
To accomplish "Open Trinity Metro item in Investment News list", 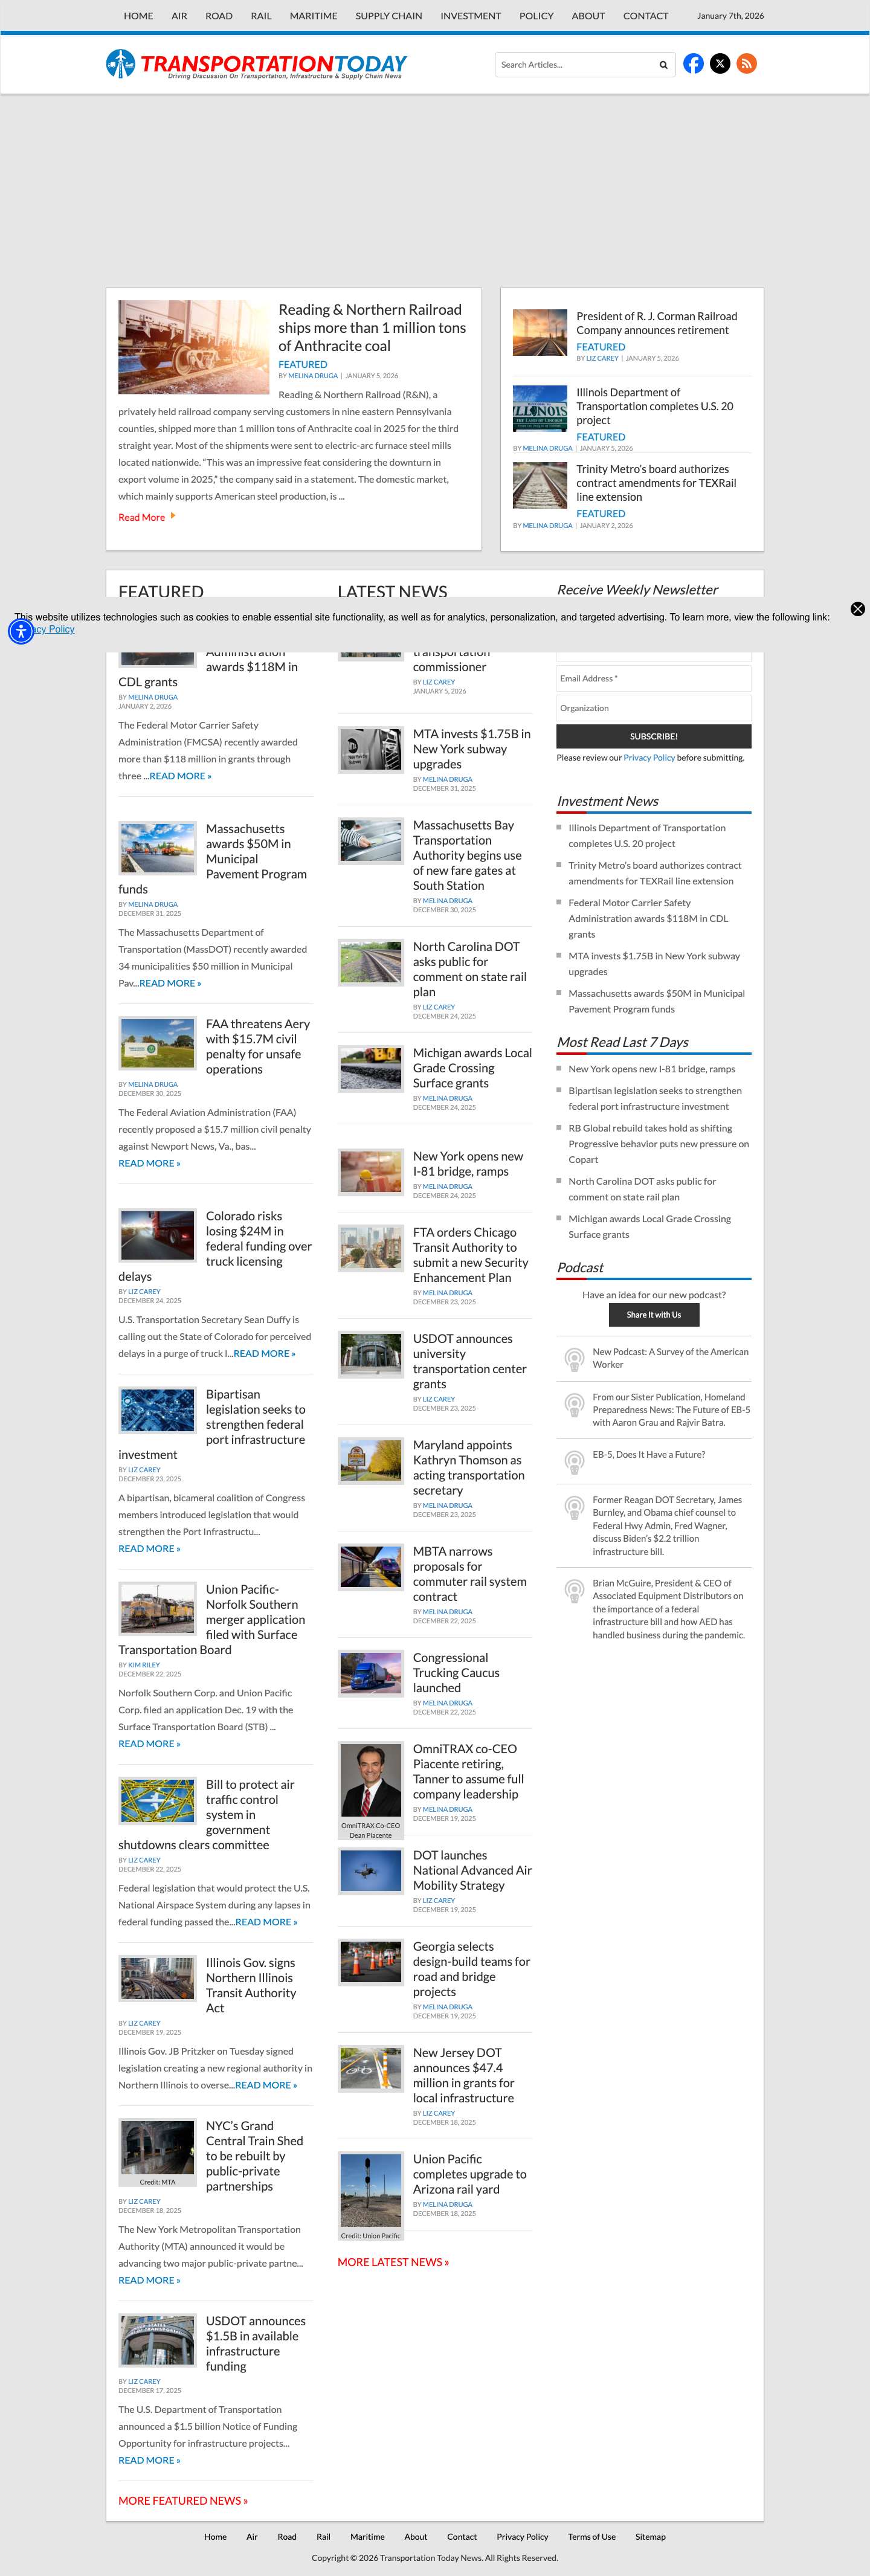I will 655,873.
